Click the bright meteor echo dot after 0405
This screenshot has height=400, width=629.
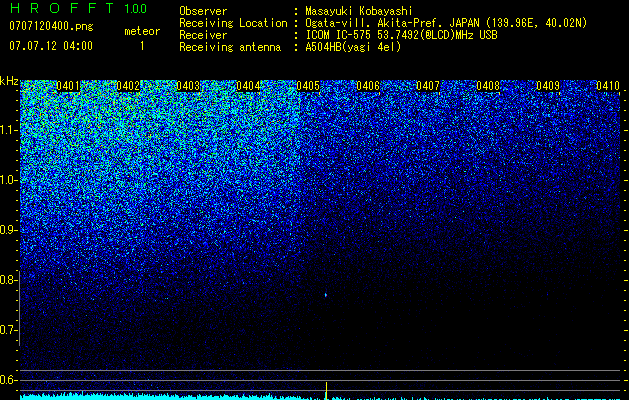point(326,295)
